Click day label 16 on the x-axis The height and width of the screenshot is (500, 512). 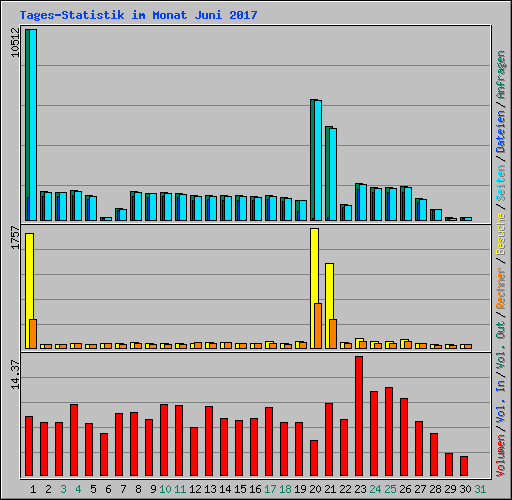pos(255,489)
